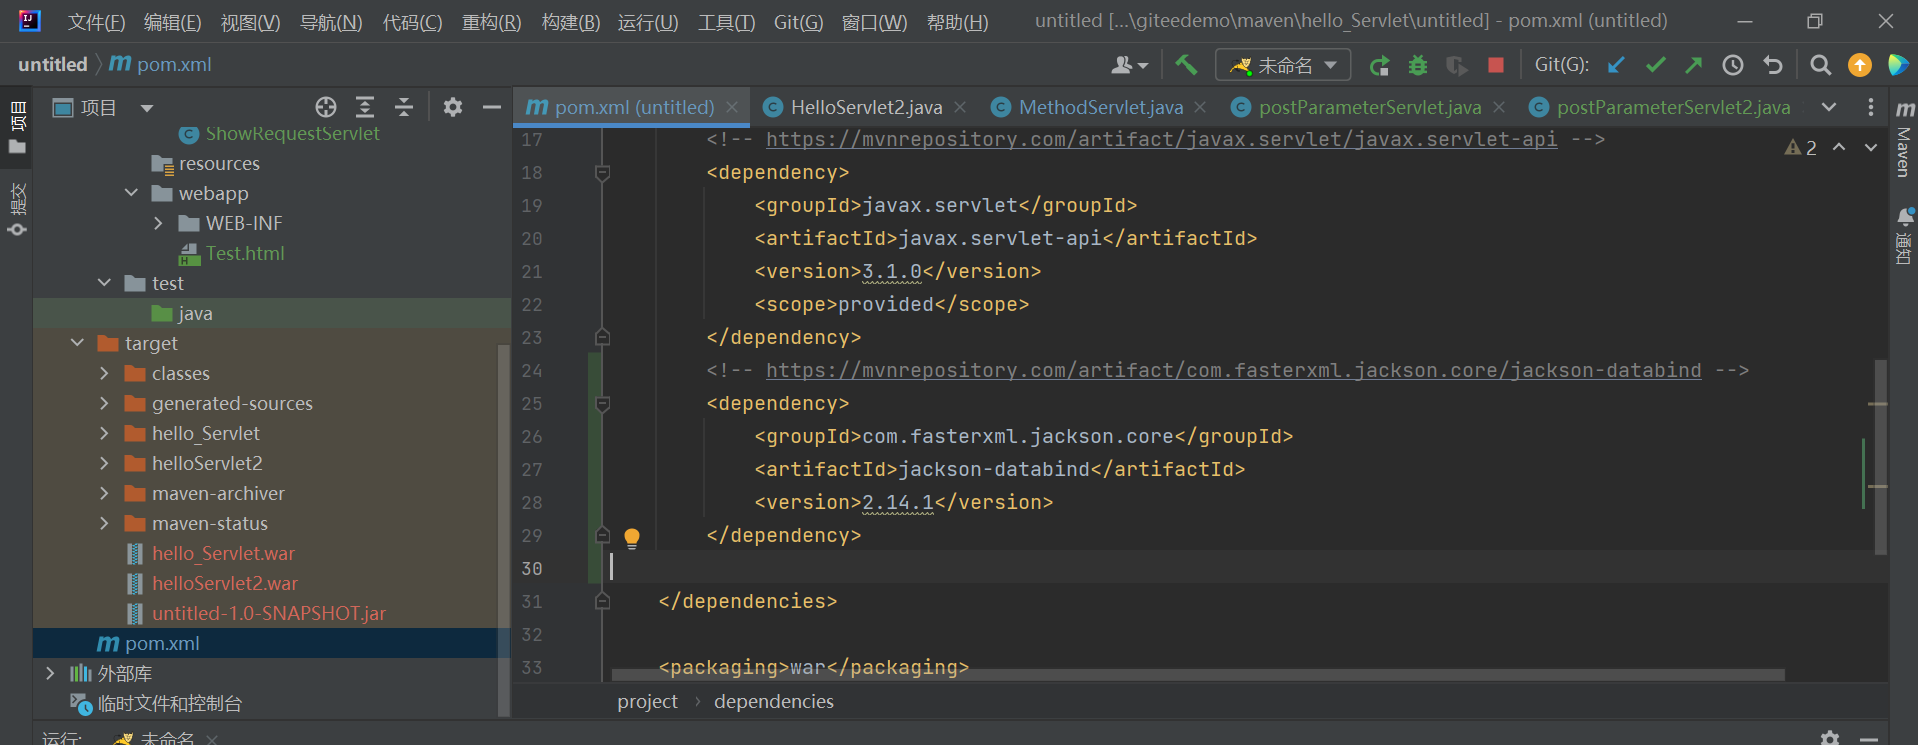Screen dimensions: 1918x745
Task: Click the project panel vertical scrollbar
Action: [x=504, y=530]
